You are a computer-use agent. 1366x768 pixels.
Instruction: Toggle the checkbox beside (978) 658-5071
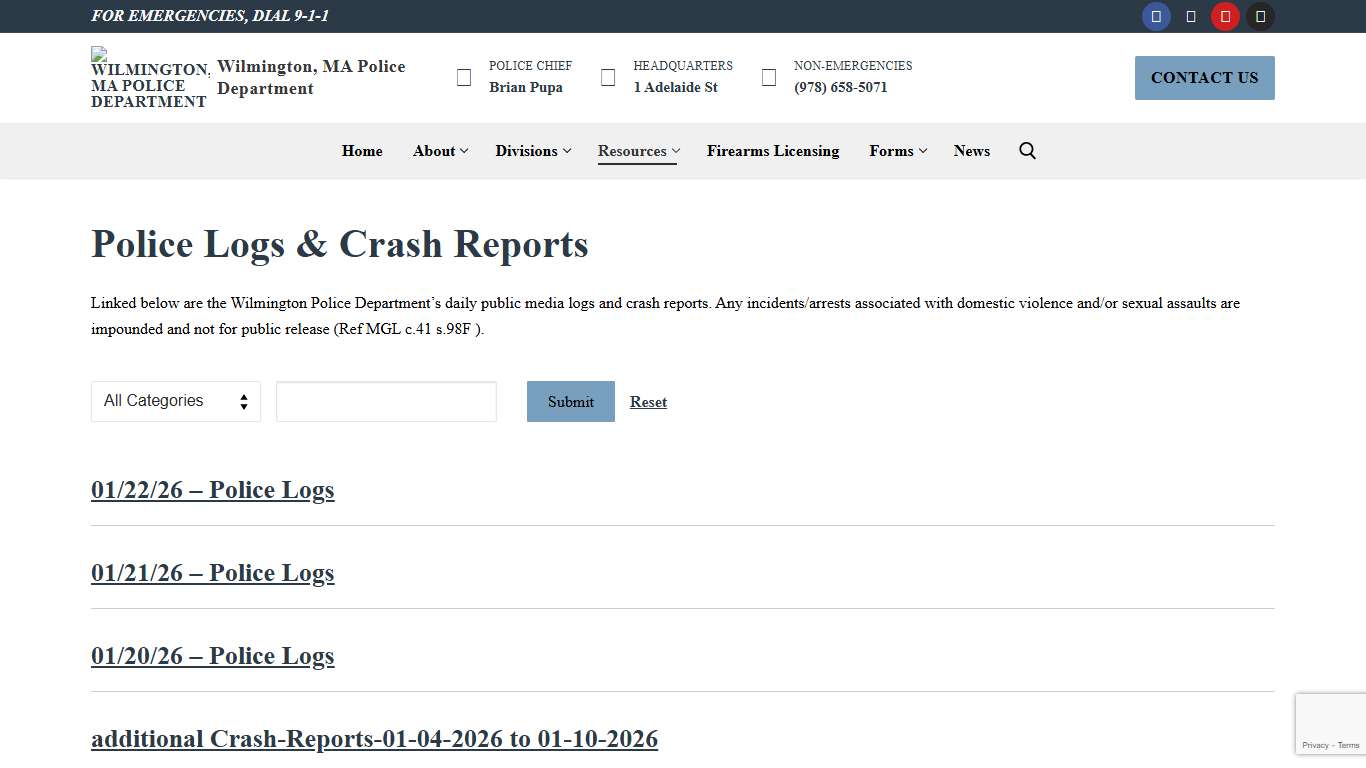[x=767, y=76]
